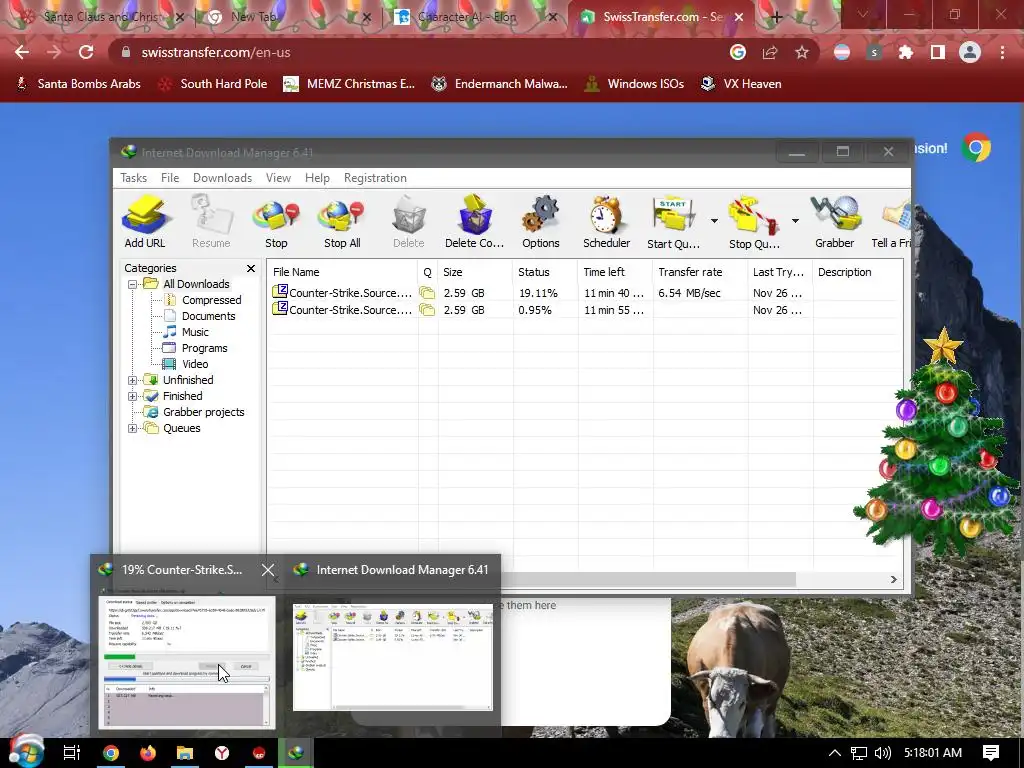Screen dimensions: 1024x768
Task: Open the View menu
Action: tap(278, 178)
